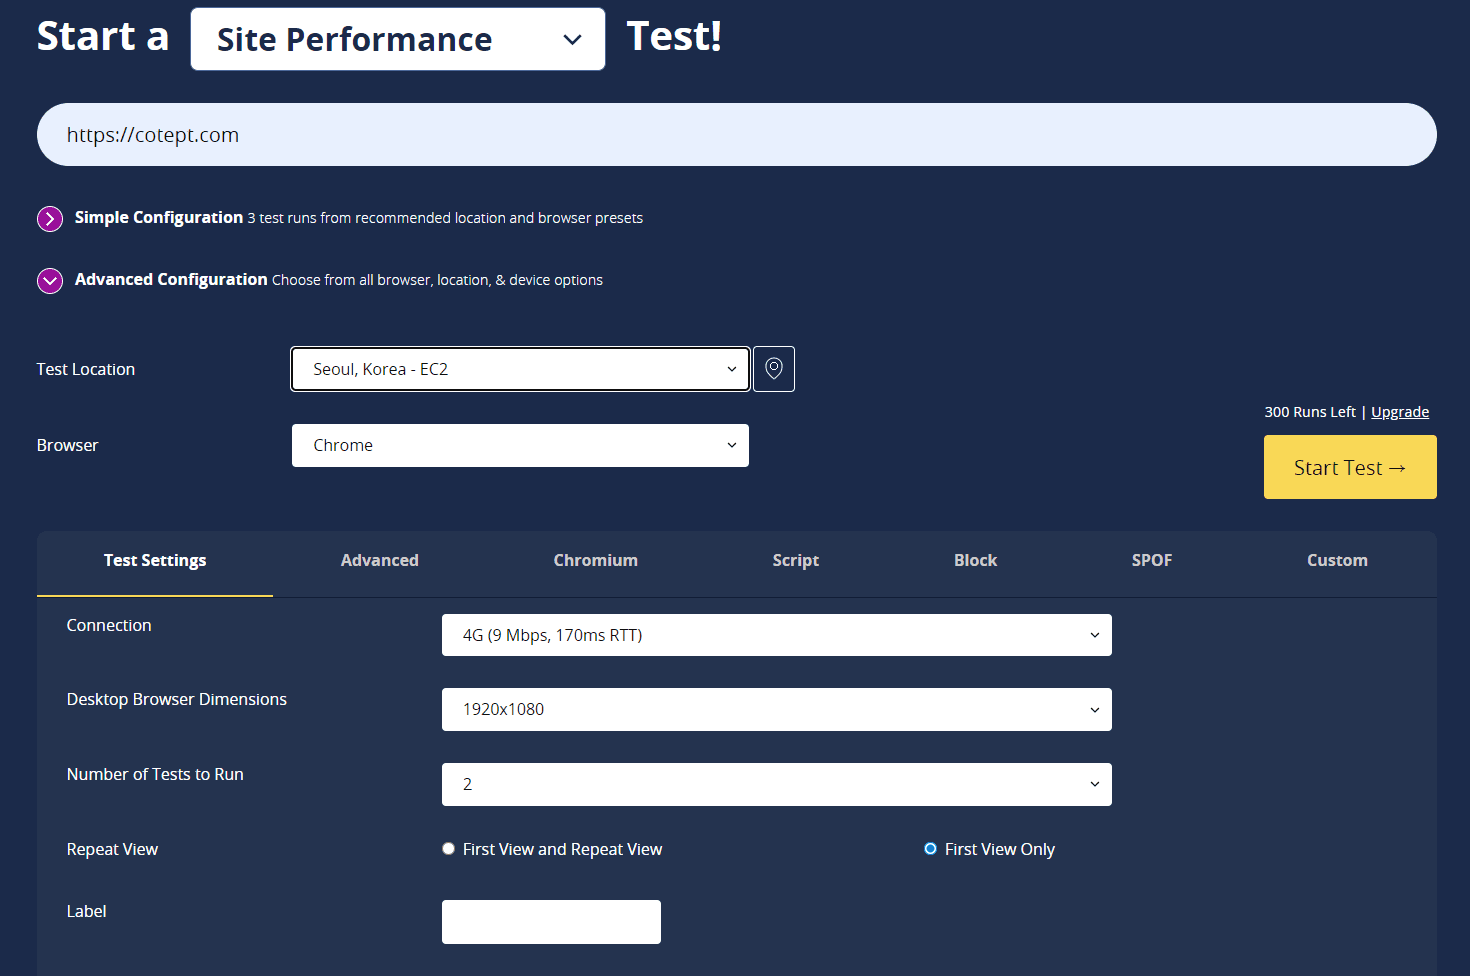Open the Script tab
The height and width of the screenshot is (976, 1470).
795,561
